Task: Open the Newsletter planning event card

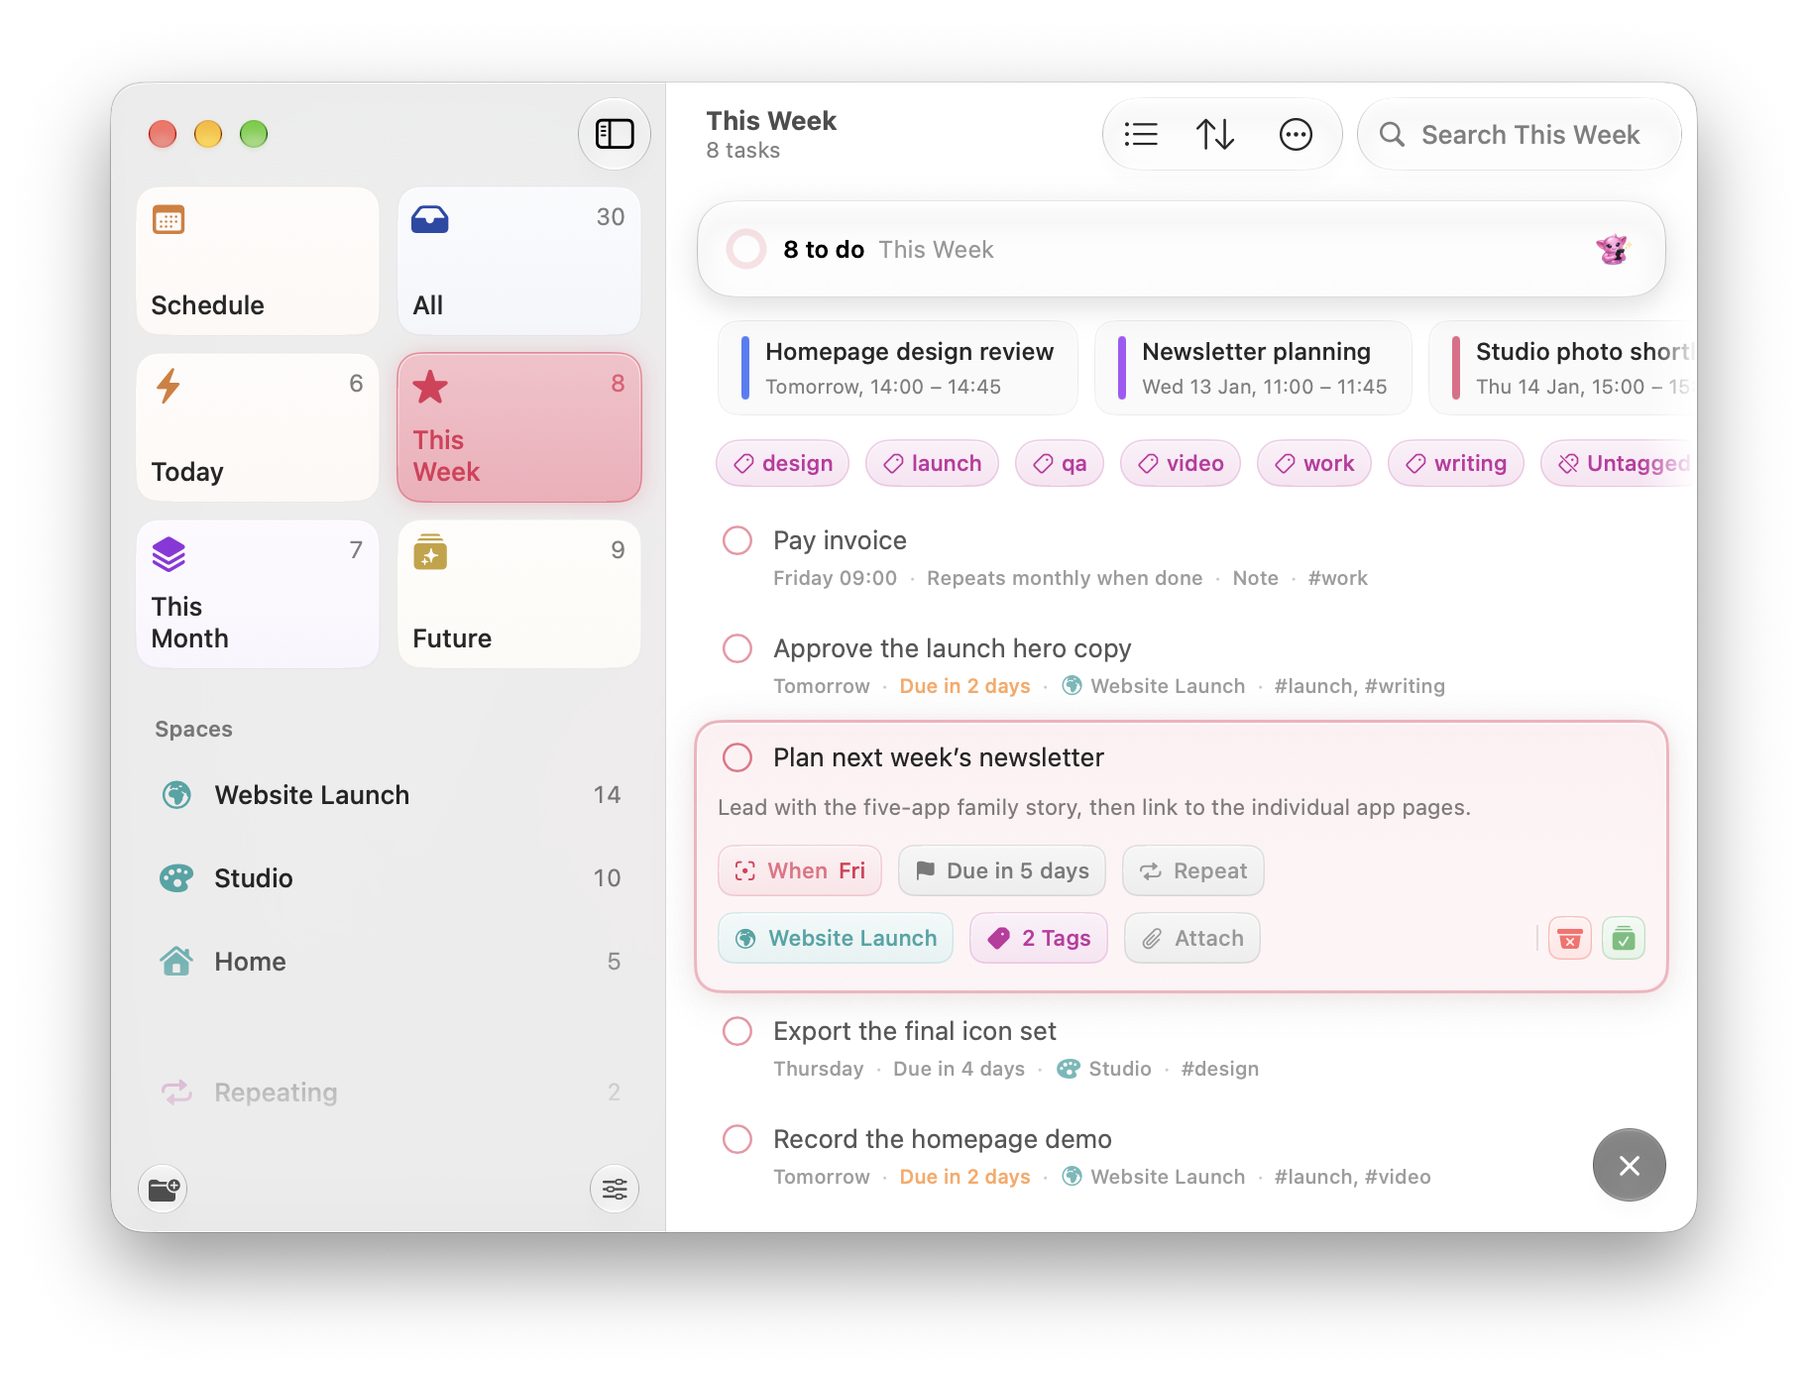Action: (x=1253, y=368)
